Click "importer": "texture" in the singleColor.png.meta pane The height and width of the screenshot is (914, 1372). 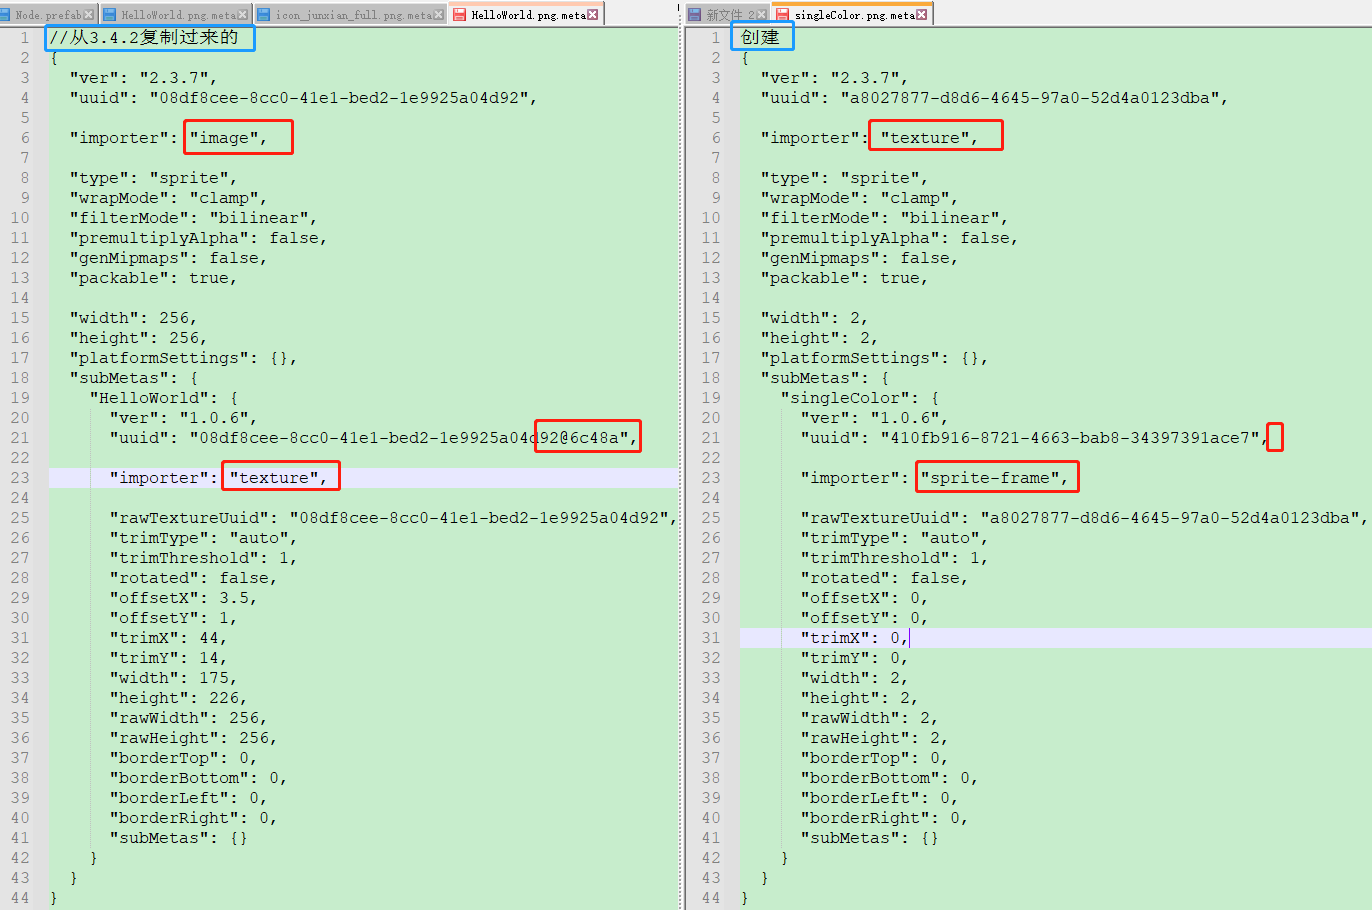[x=869, y=138]
